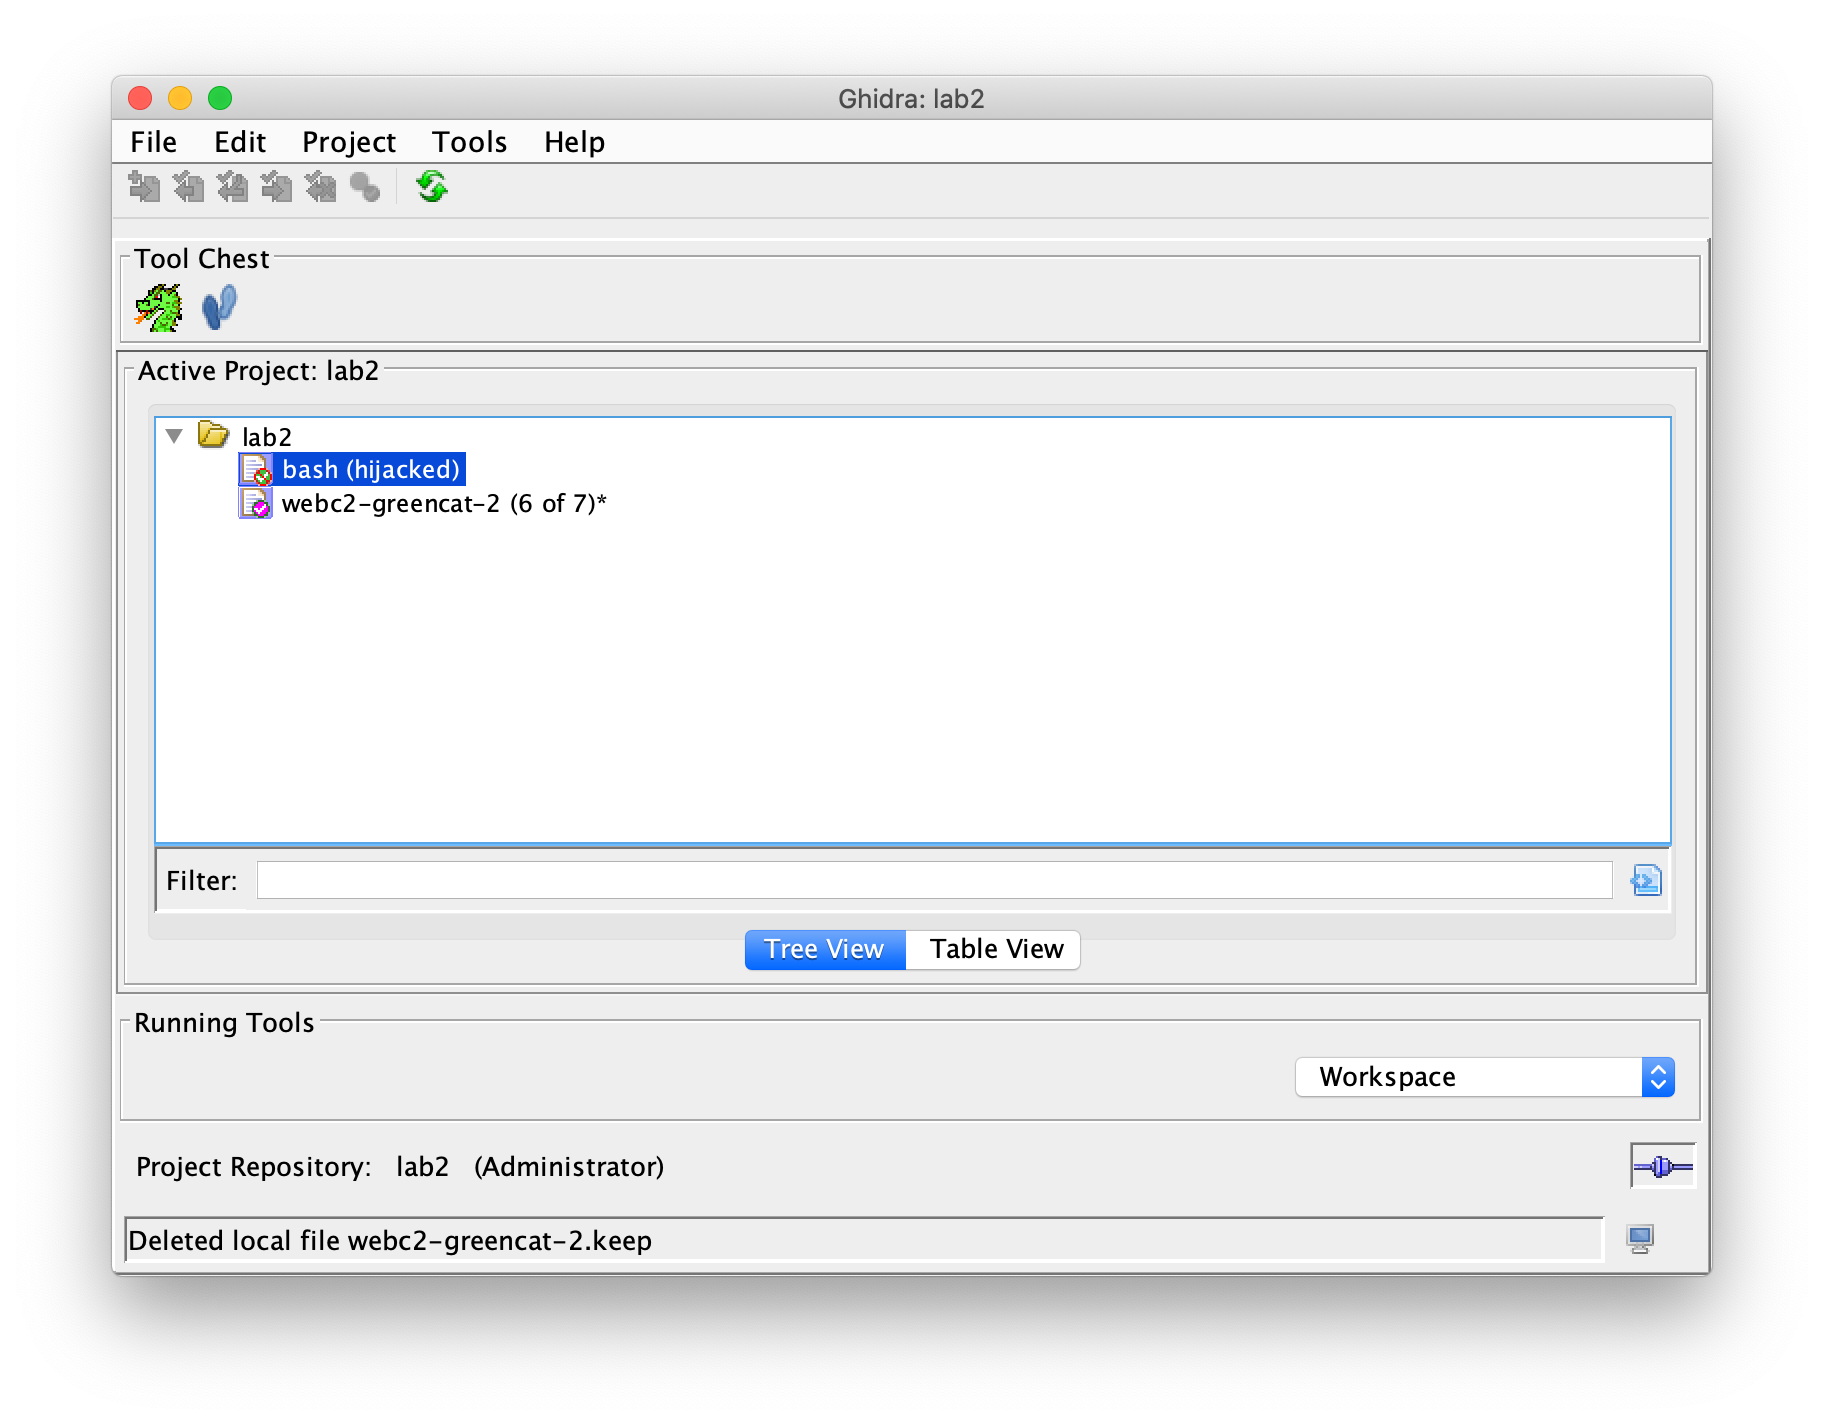Click the Undo Checkout toolbar icon
Screen dimensions: 1824x1424
click(321, 187)
